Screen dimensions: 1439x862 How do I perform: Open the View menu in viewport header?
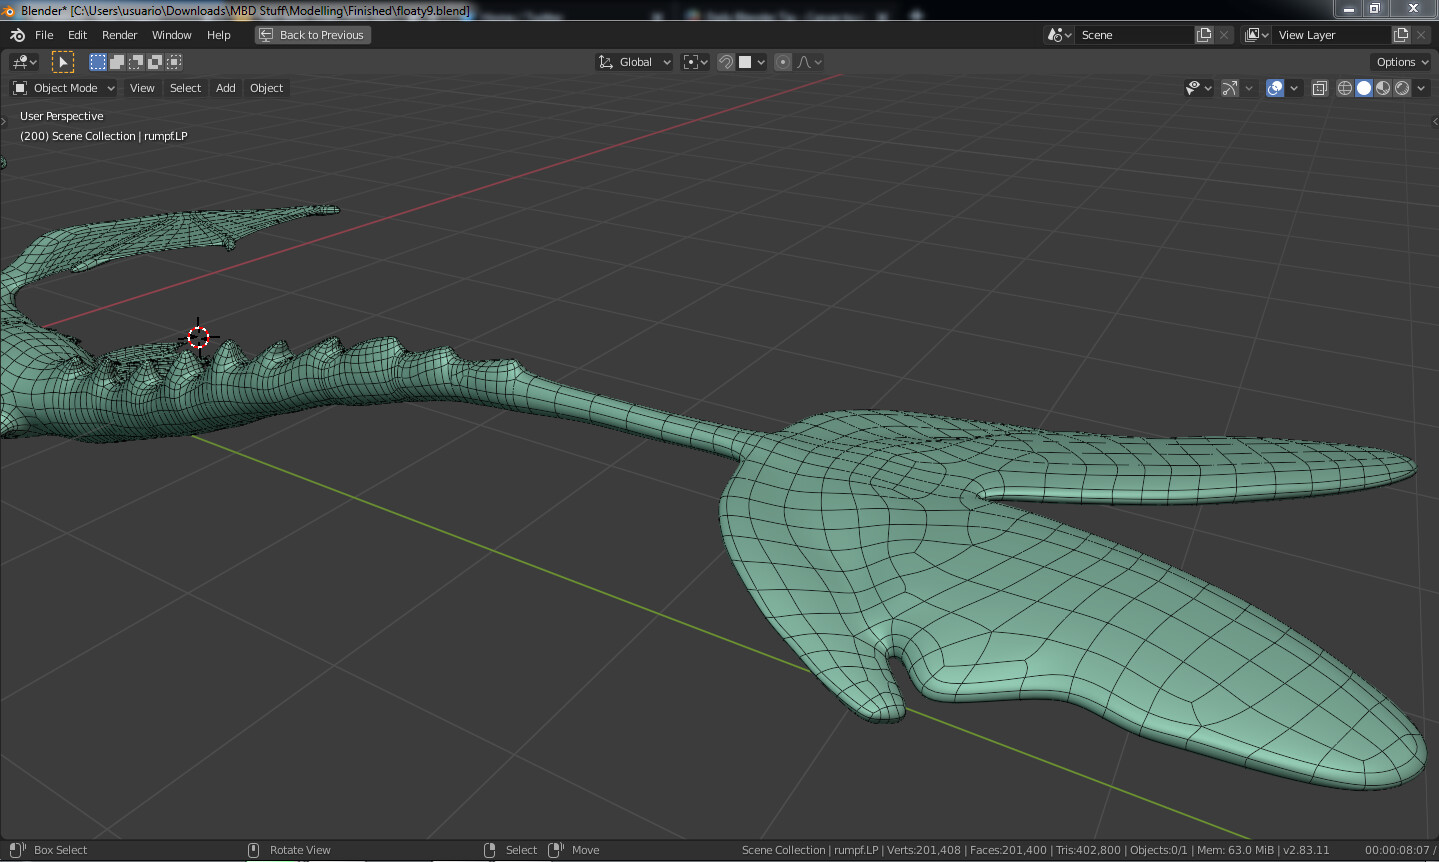[142, 88]
